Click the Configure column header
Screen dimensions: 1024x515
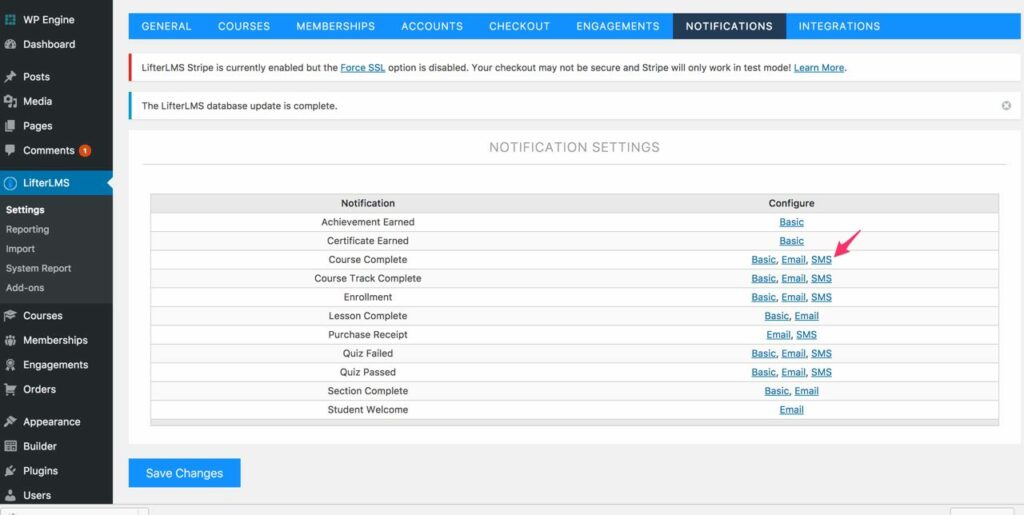(792, 203)
